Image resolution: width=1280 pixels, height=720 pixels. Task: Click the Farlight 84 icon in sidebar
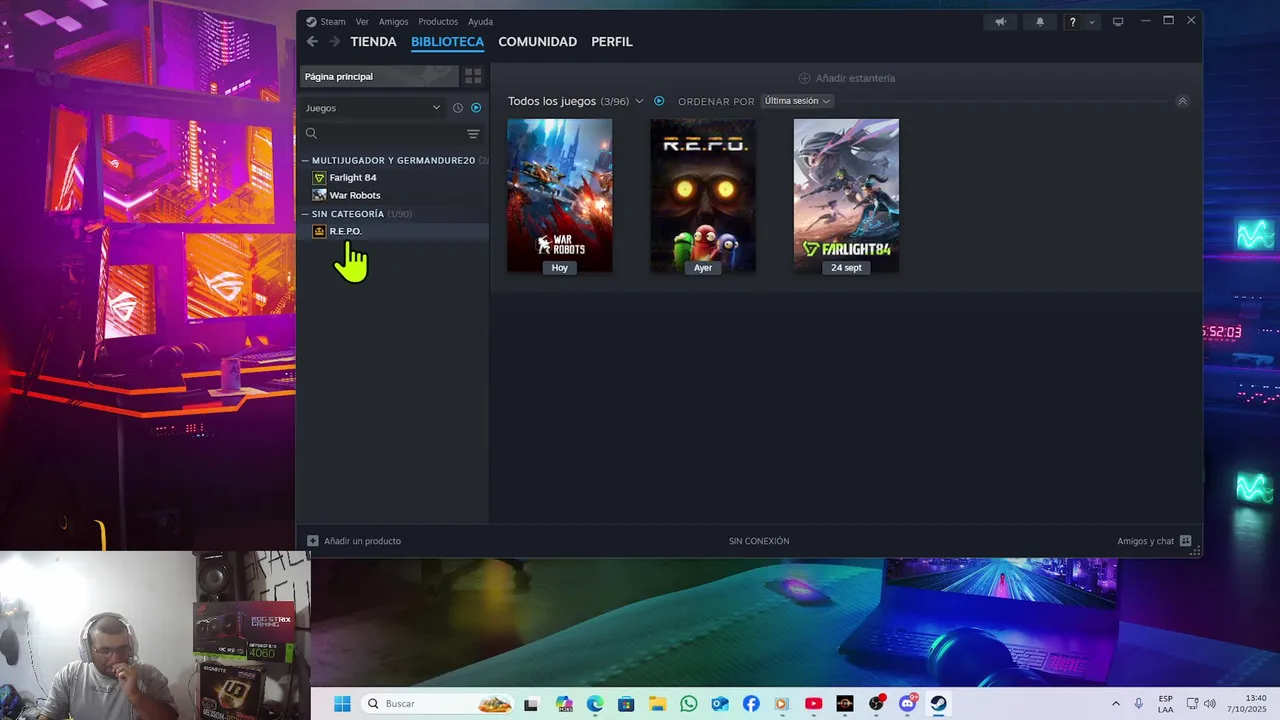pyautogui.click(x=319, y=177)
